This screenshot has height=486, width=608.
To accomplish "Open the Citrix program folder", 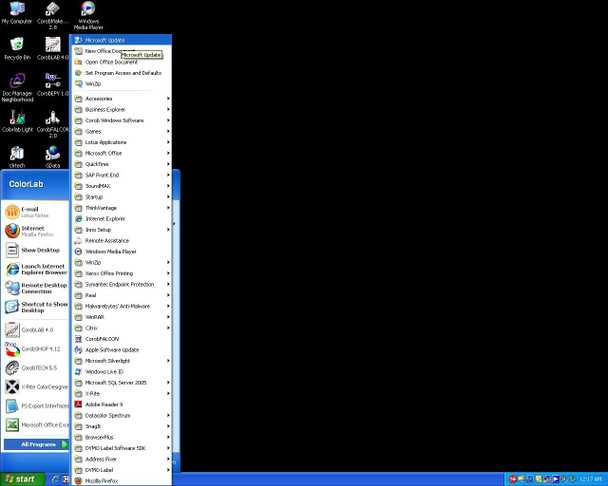I will pos(121,328).
